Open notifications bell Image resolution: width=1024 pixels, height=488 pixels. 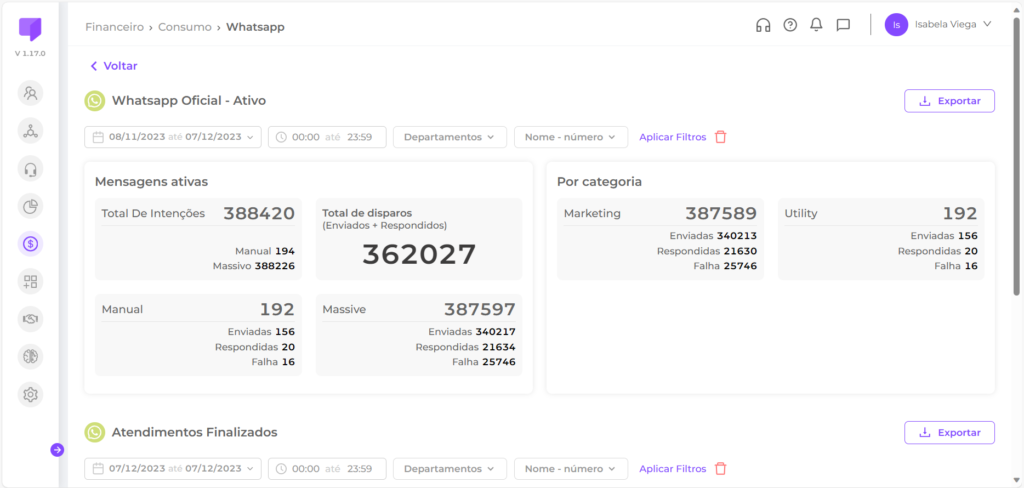[816, 25]
